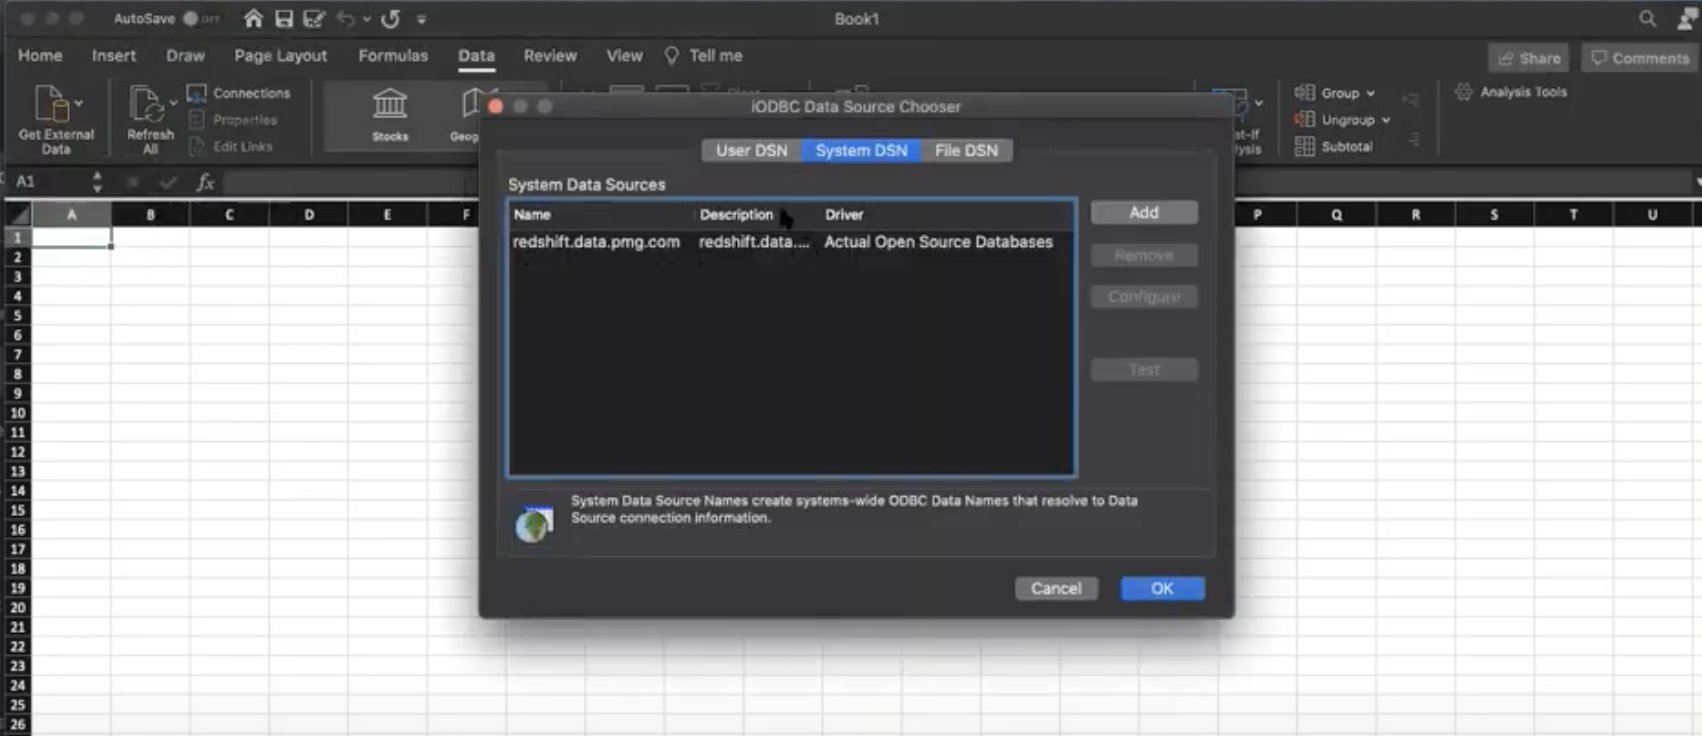Click the Save floppy disk icon
This screenshot has width=1702, height=736.
284,18
